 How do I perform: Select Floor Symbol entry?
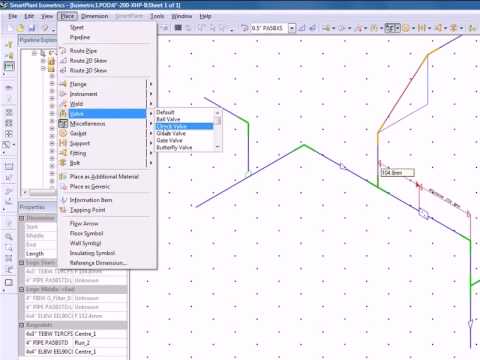(107, 233)
